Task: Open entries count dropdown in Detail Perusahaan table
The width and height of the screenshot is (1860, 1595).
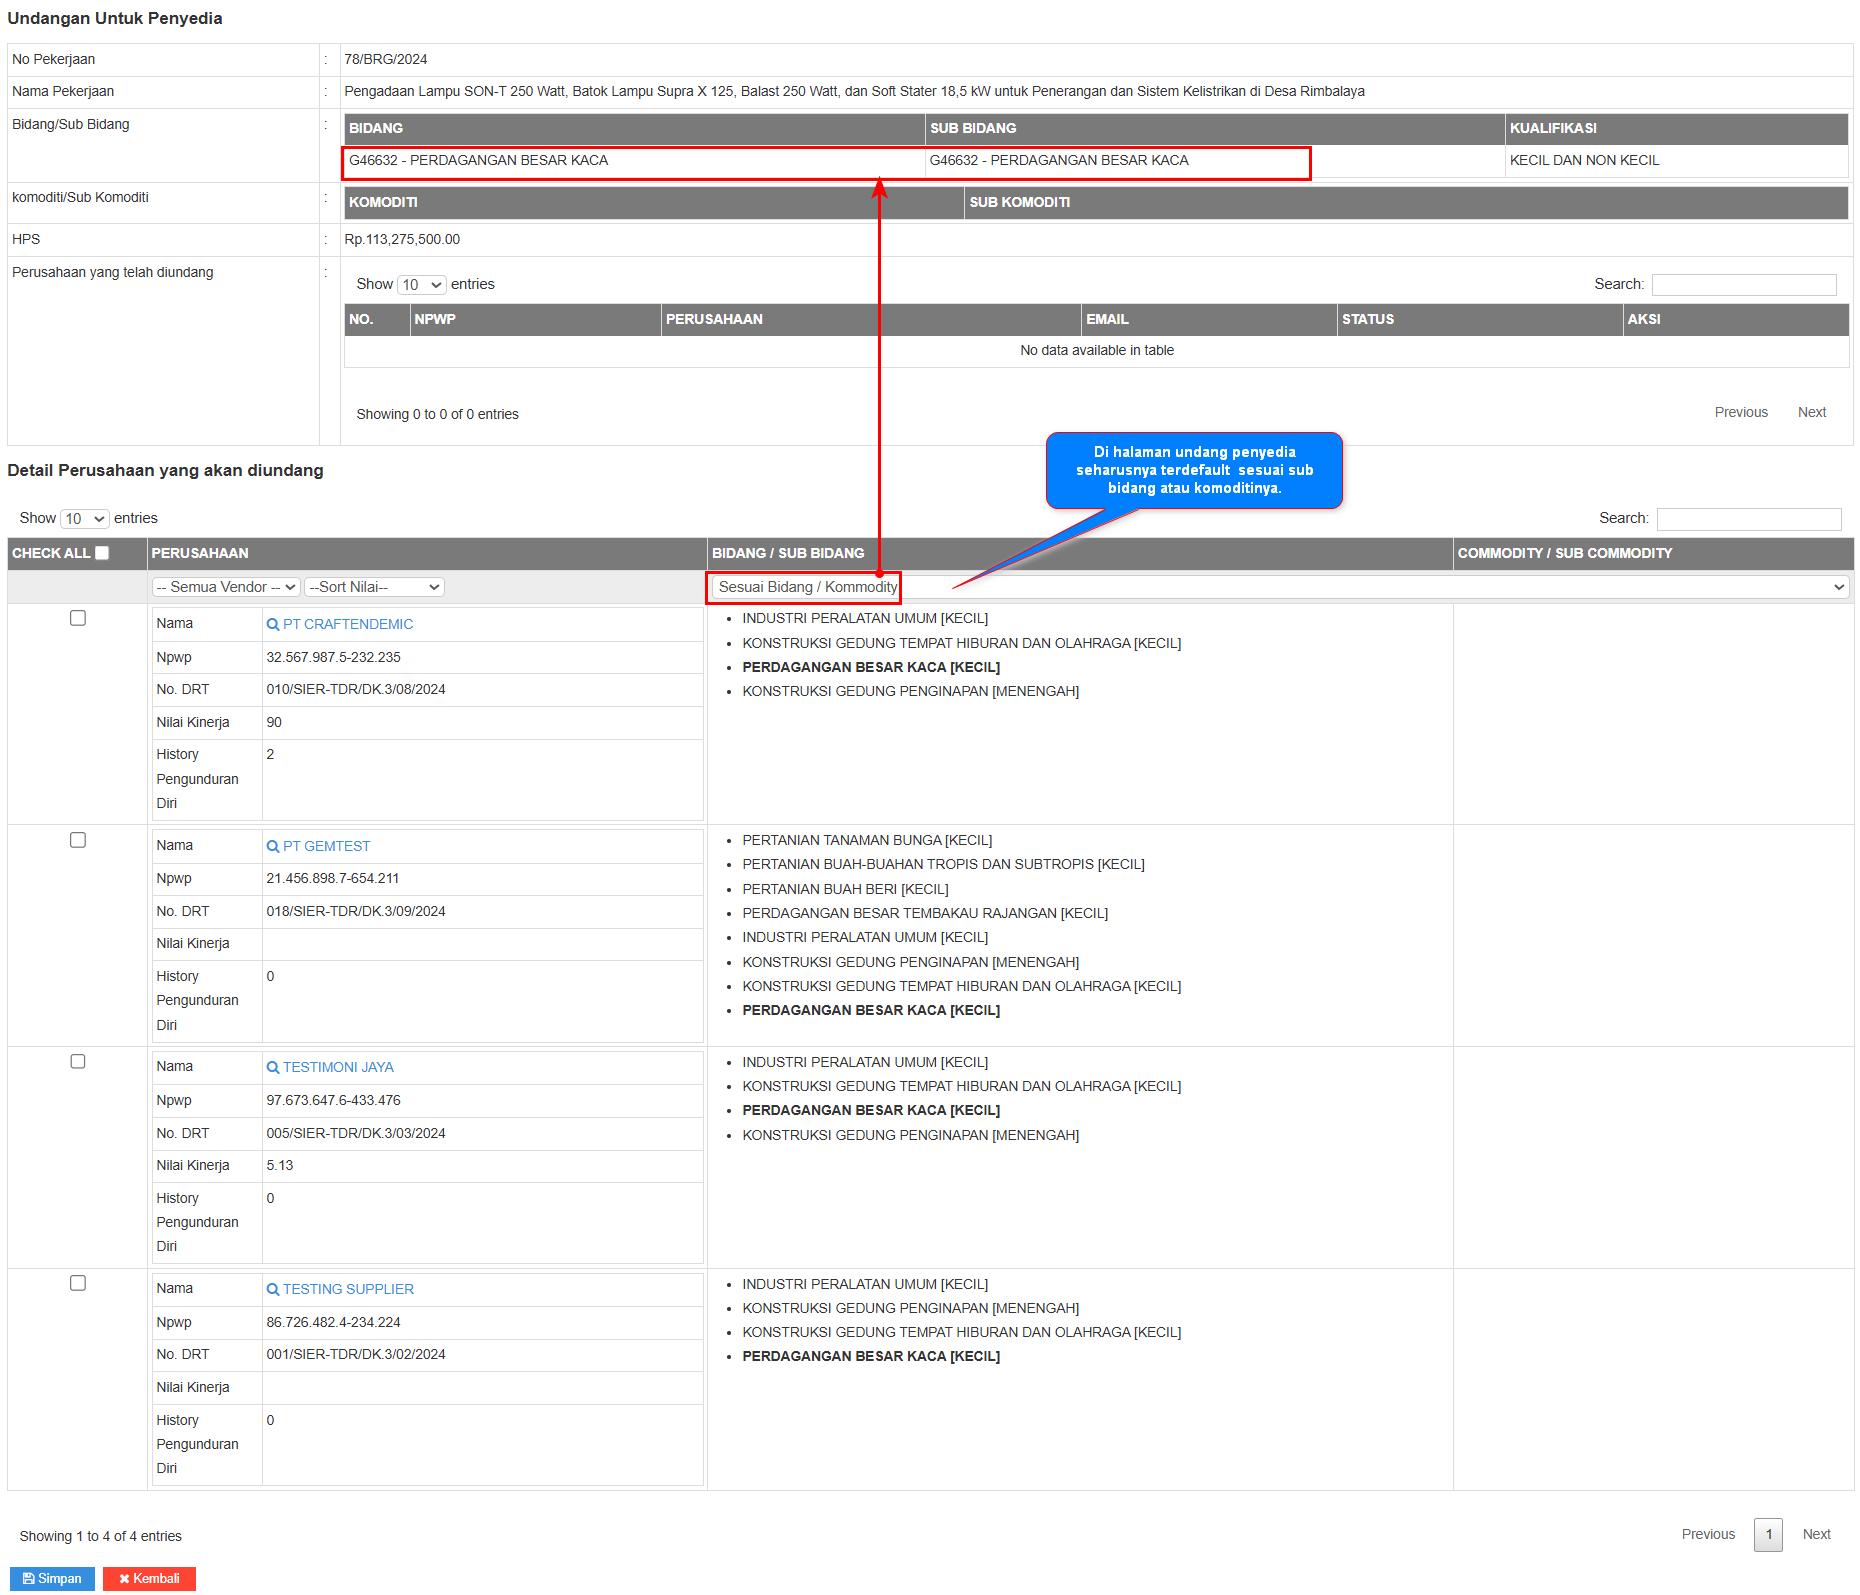Action: pyautogui.click(x=84, y=519)
